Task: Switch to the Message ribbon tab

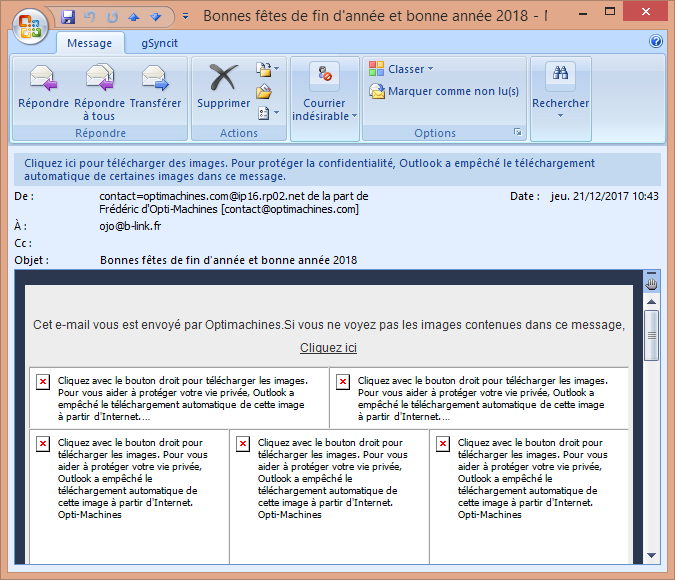Action: pos(90,43)
